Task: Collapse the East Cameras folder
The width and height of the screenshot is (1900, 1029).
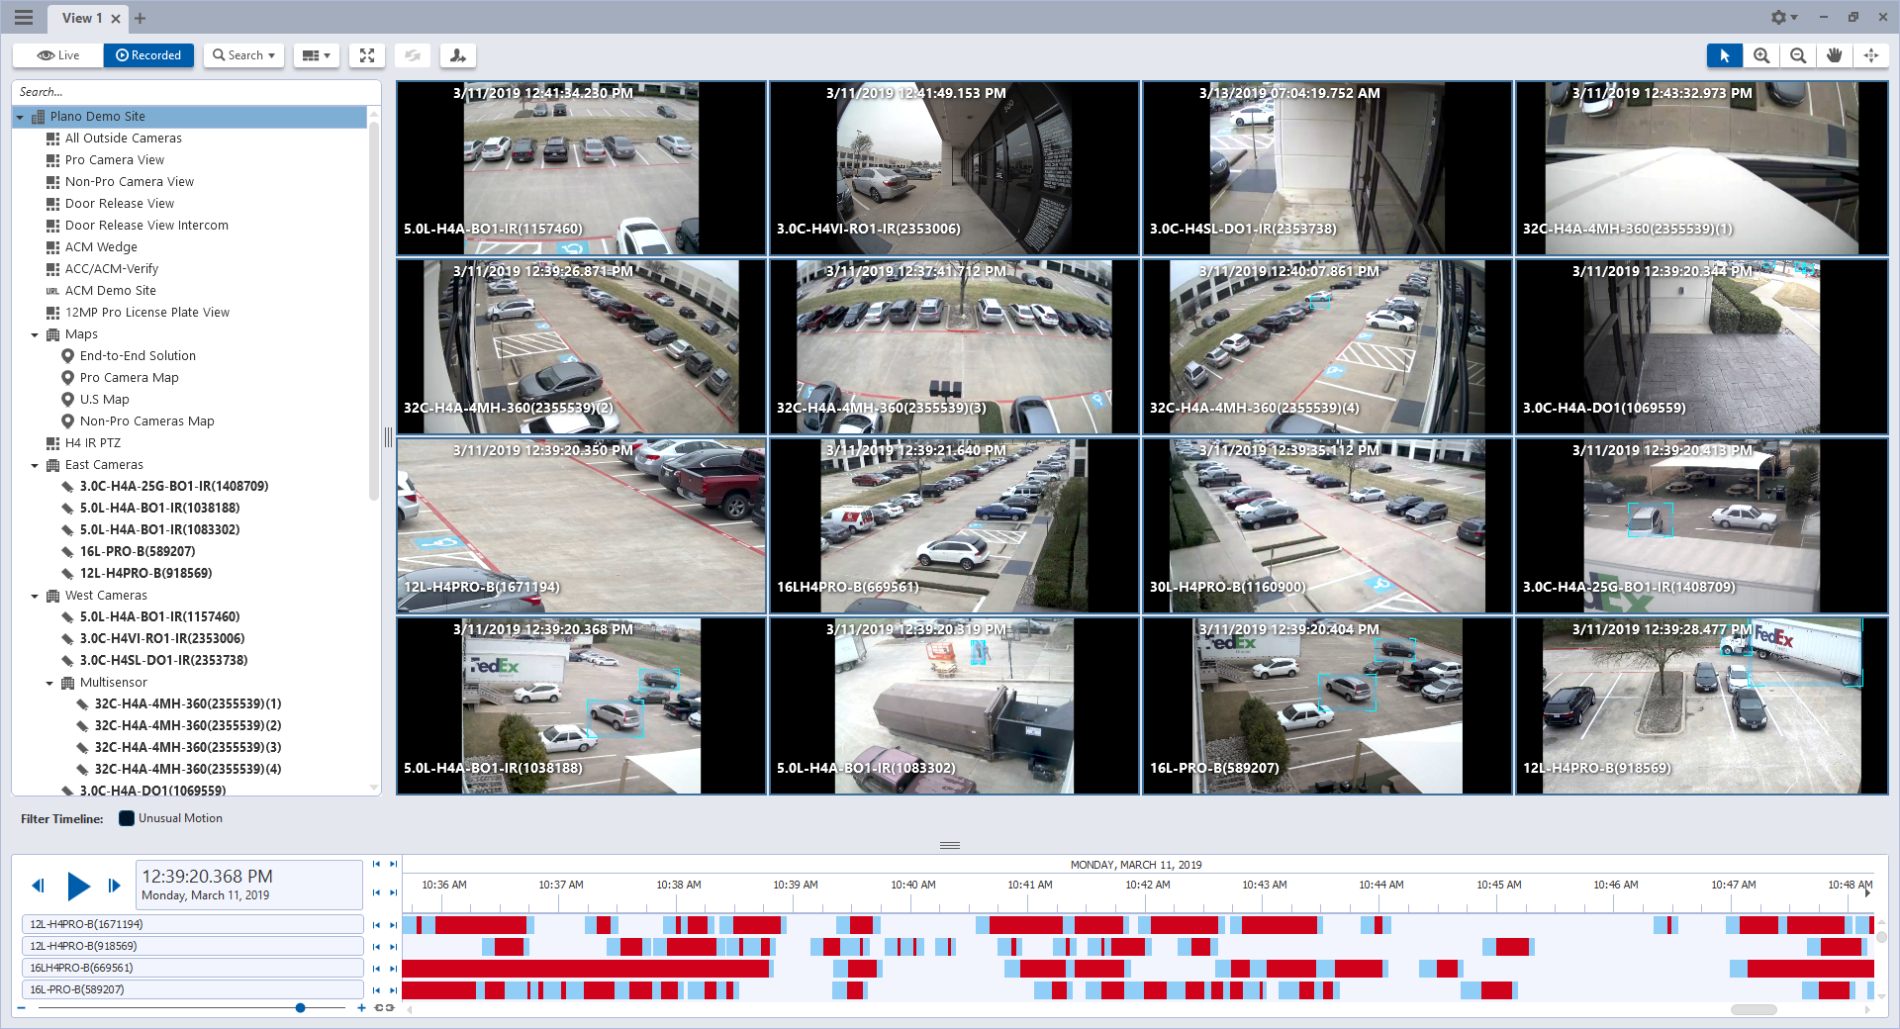Action: point(35,465)
